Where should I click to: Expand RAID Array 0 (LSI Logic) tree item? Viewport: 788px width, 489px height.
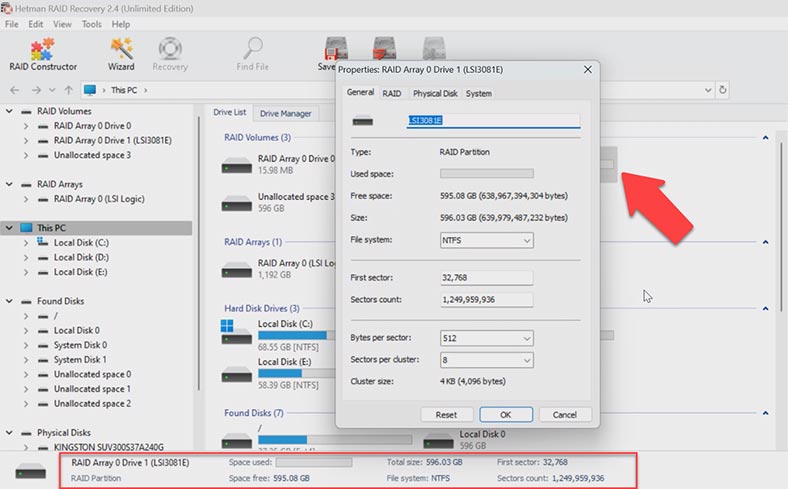(26, 199)
